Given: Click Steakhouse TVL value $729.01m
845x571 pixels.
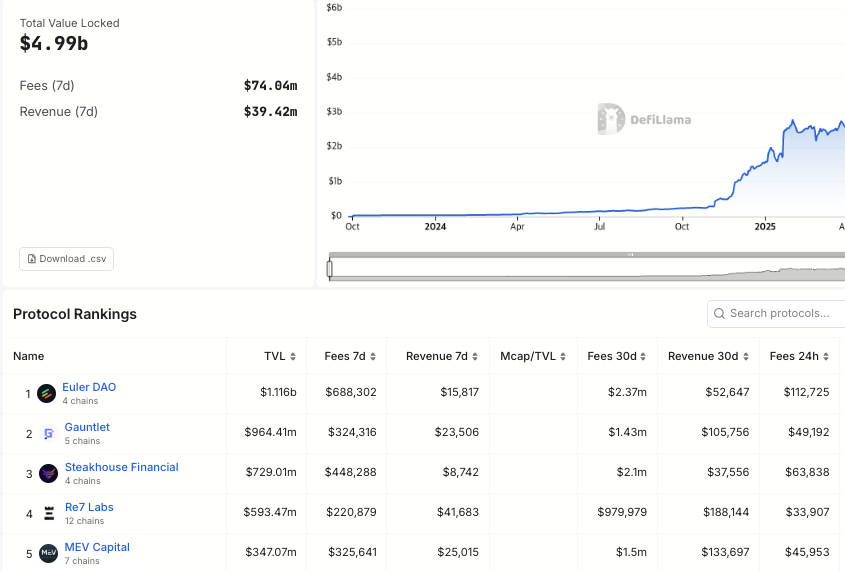Looking at the screenshot, I should 271,472.
